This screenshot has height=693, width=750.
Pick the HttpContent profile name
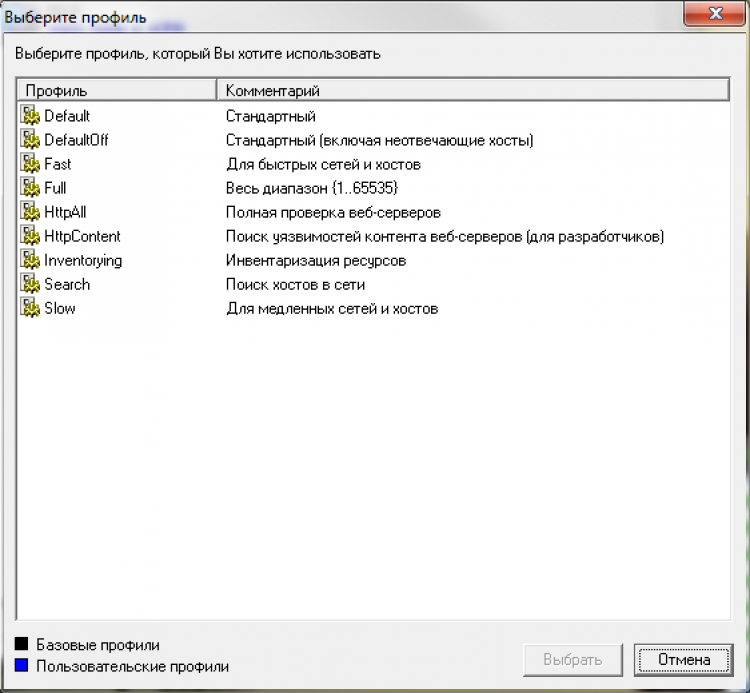[82, 236]
